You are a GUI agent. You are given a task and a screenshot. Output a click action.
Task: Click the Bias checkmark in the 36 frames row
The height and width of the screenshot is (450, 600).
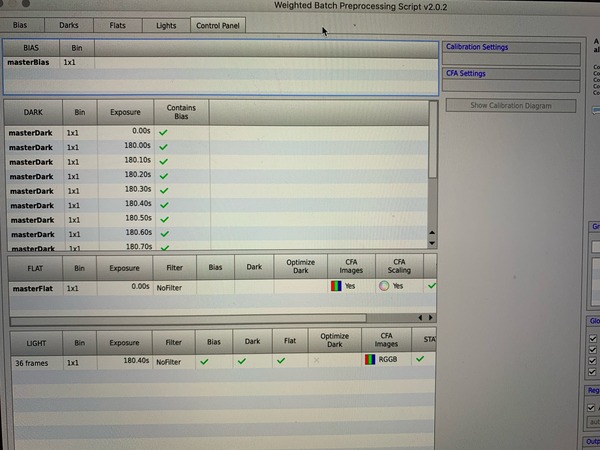(204, 361)
